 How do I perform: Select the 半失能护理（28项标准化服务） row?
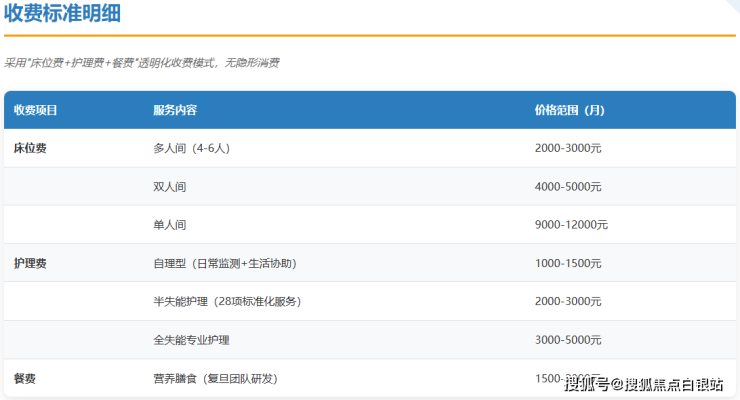click(x=227, y=302)
